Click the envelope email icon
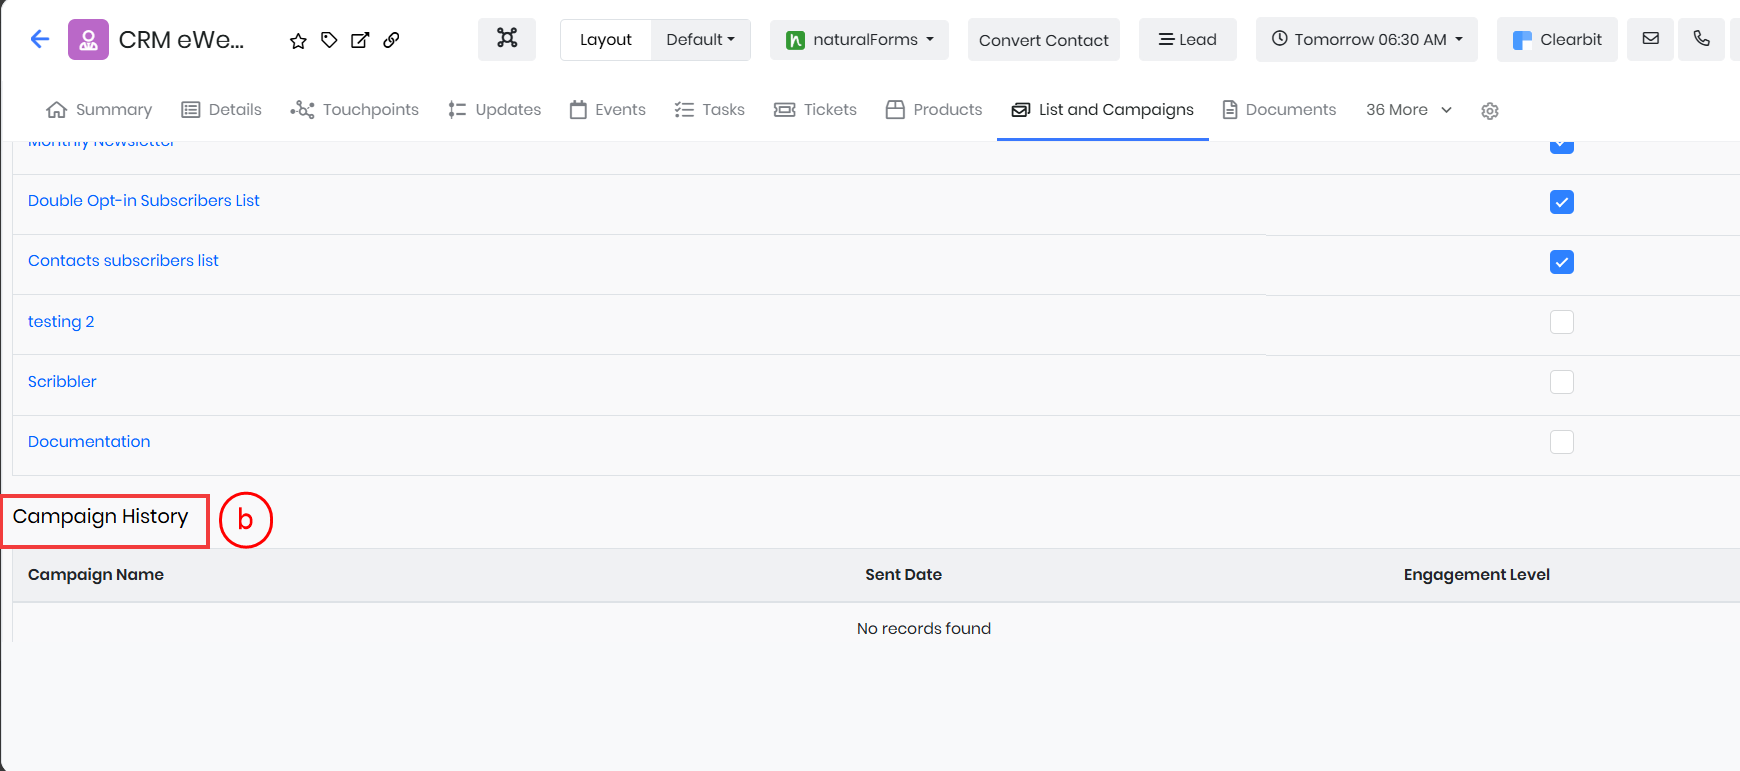1740x771 pixels. click(1650, 39)
